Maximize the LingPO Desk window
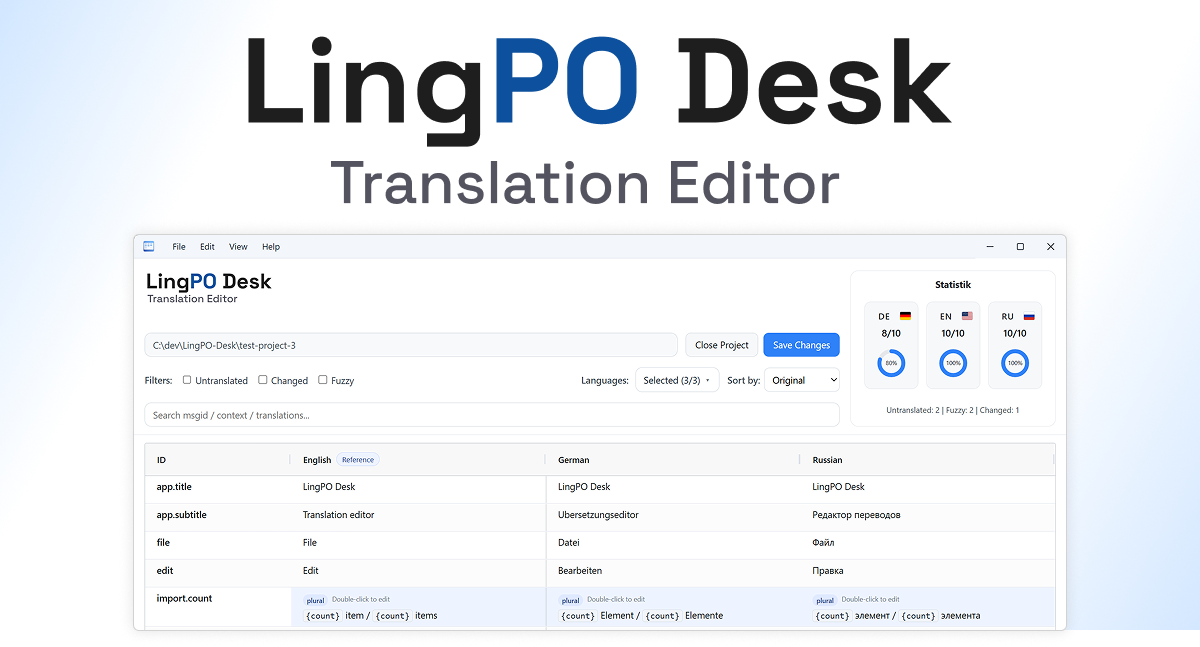This screenshot has width=1200, height=647. [x=1020, y=247]
